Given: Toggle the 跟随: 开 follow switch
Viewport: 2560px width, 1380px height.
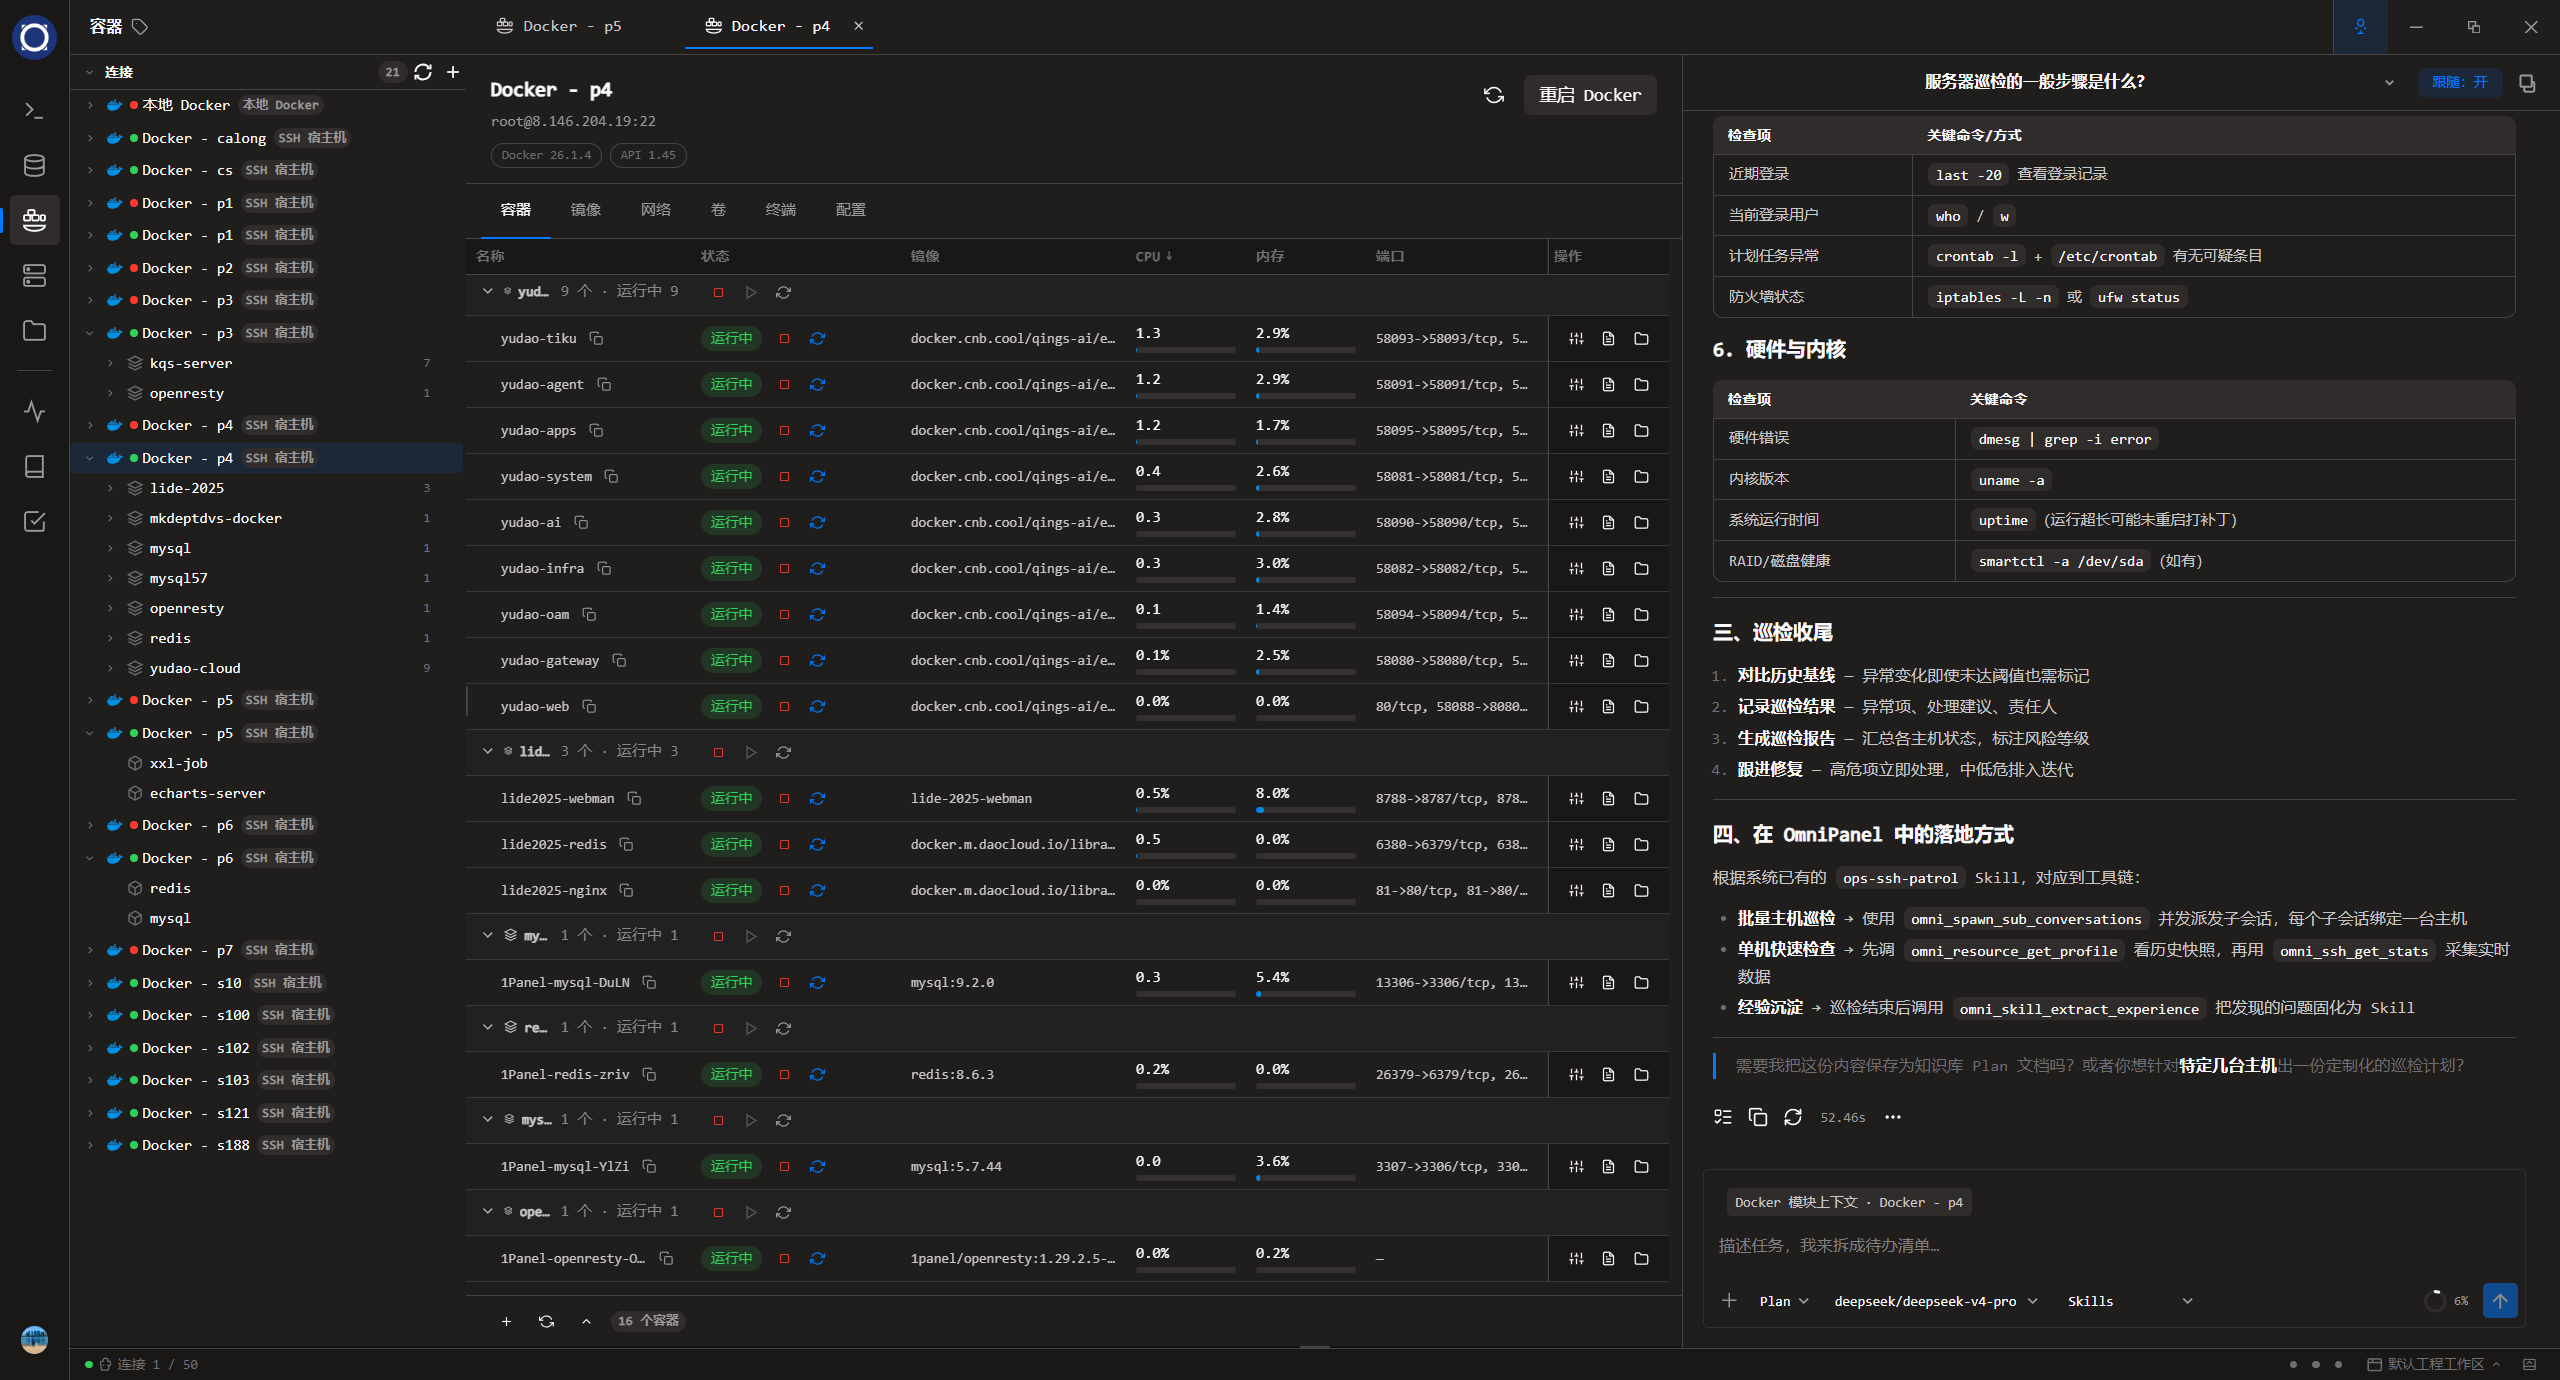Looking at the screenshot, I should (2459, 82).
